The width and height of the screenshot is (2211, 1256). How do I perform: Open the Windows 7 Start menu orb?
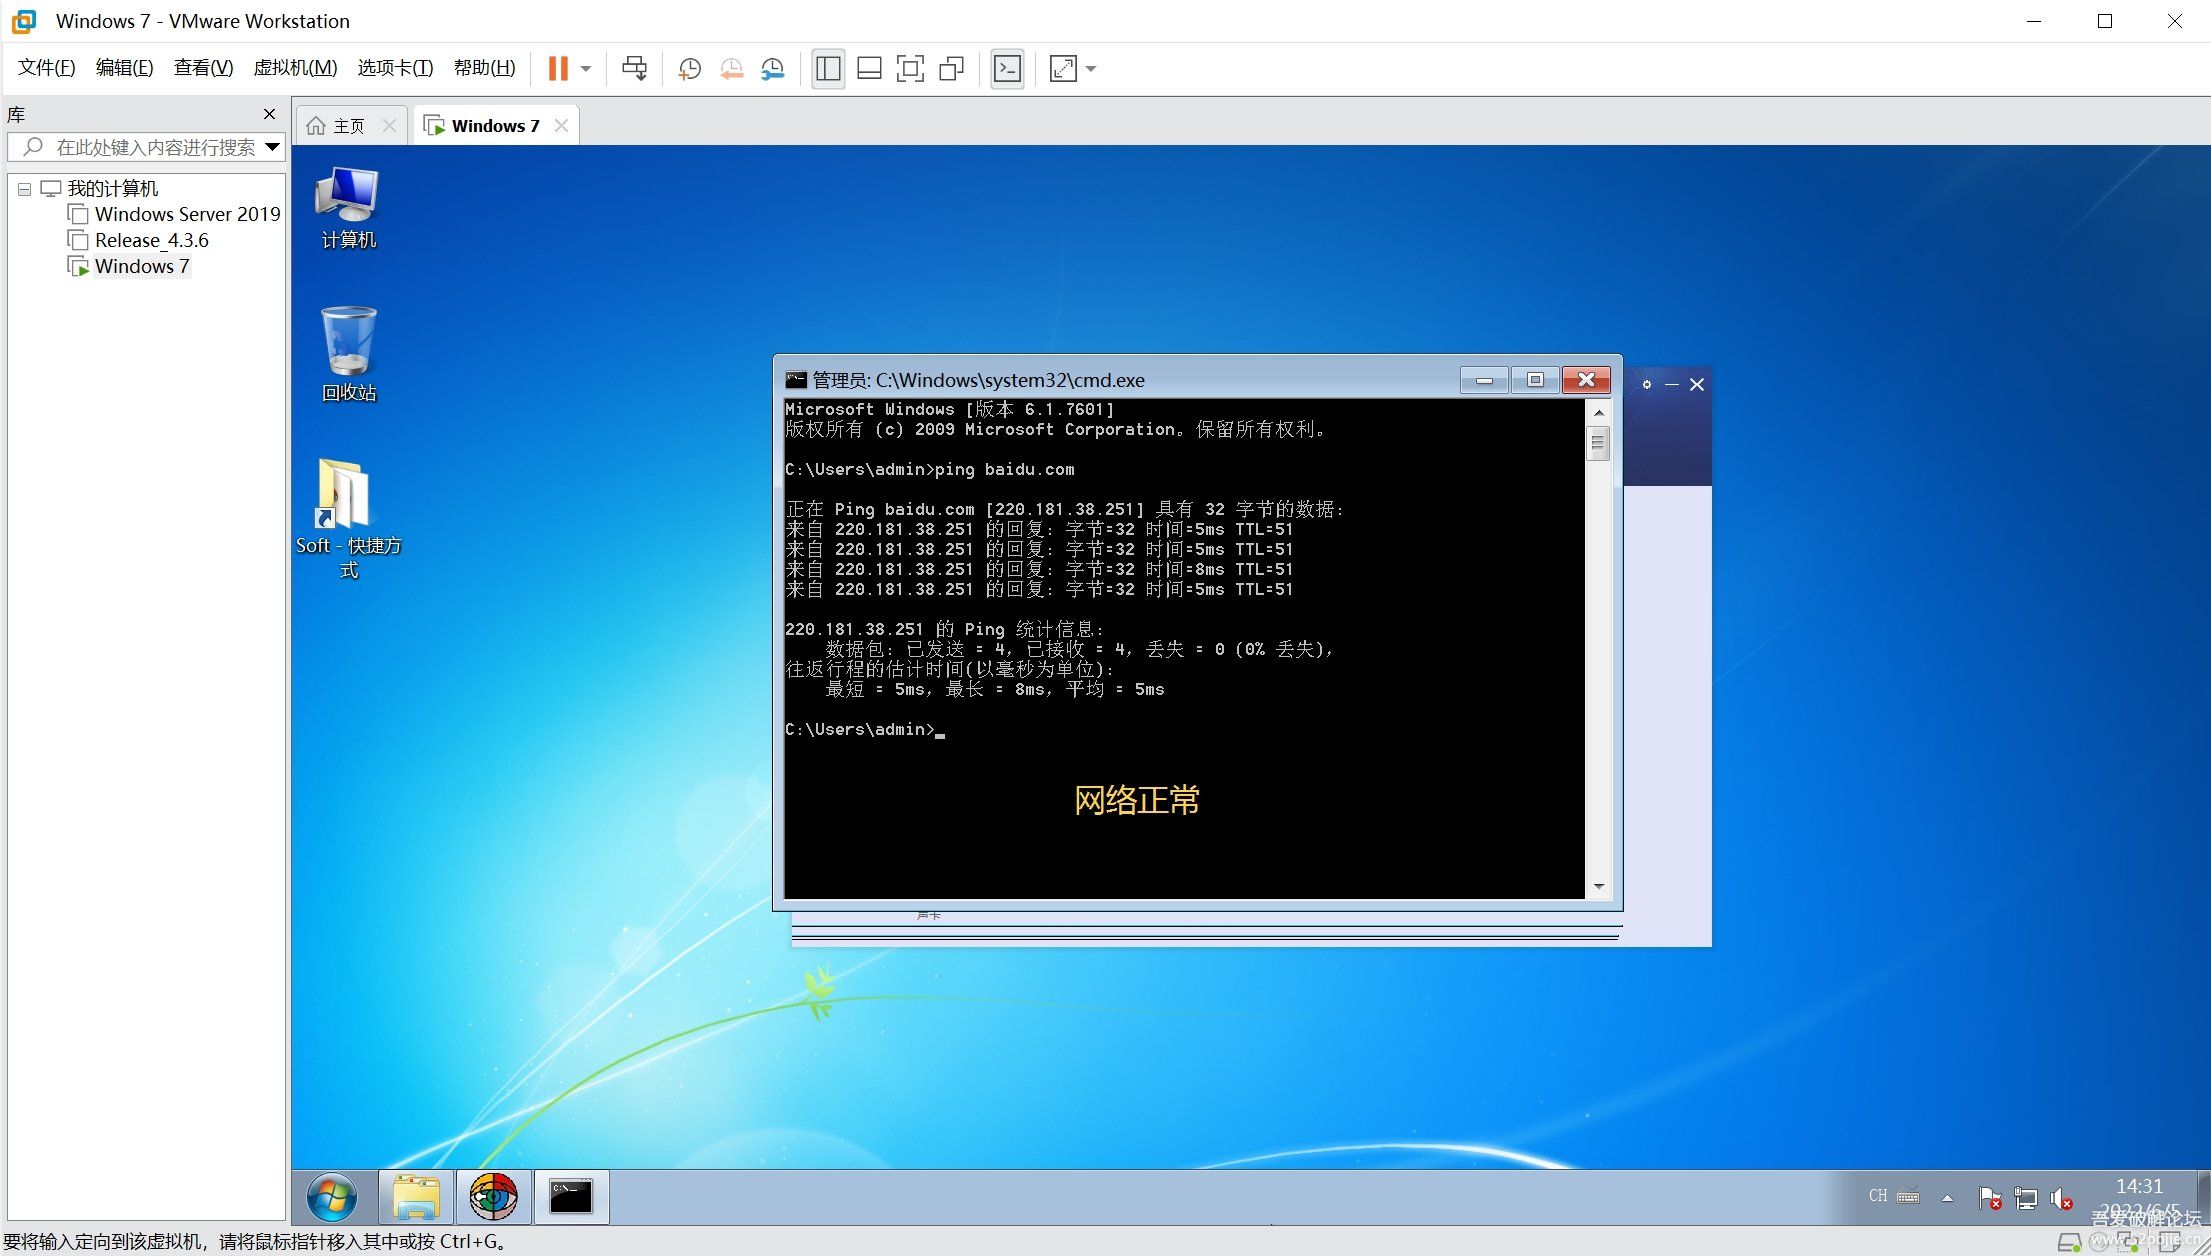pos(331,1197)
